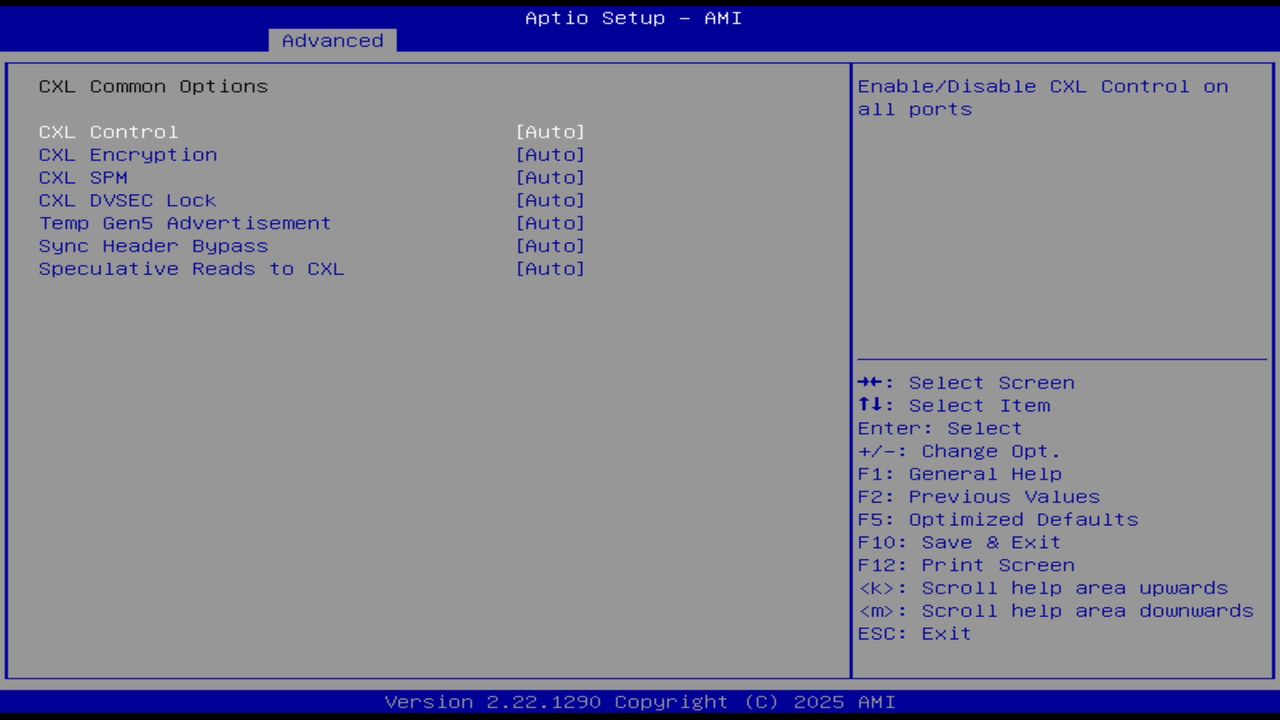Open the CXL Control [Auto] dropdown
The height and width of the screenshot is (720, 1280).
point(550,131)
